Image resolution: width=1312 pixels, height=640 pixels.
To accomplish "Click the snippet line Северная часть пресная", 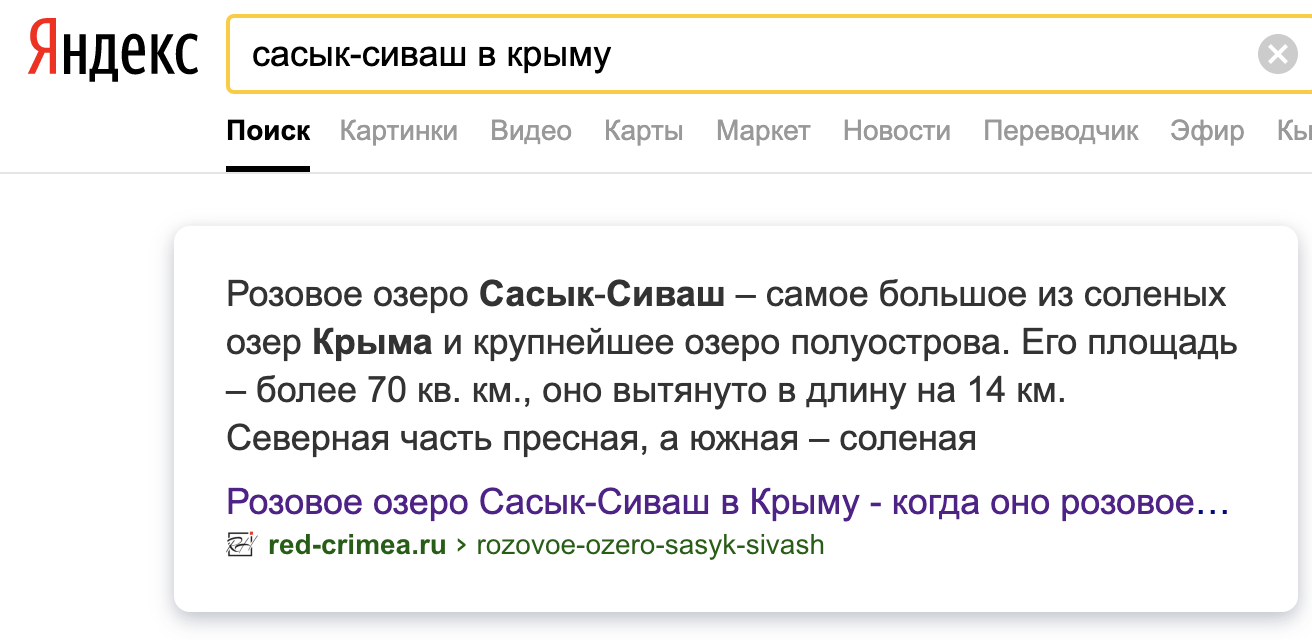I will 600,438.
